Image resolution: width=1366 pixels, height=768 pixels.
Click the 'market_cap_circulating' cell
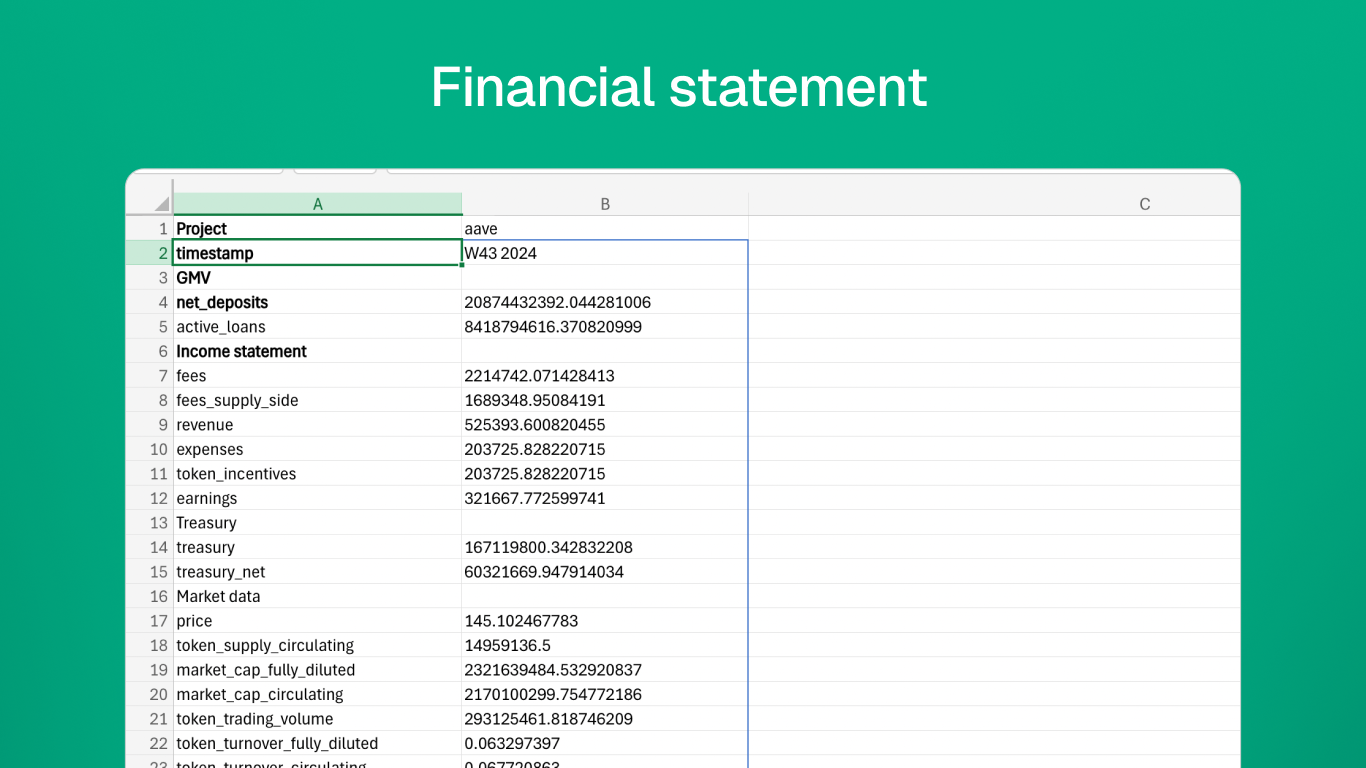click(x=318, y=694)
